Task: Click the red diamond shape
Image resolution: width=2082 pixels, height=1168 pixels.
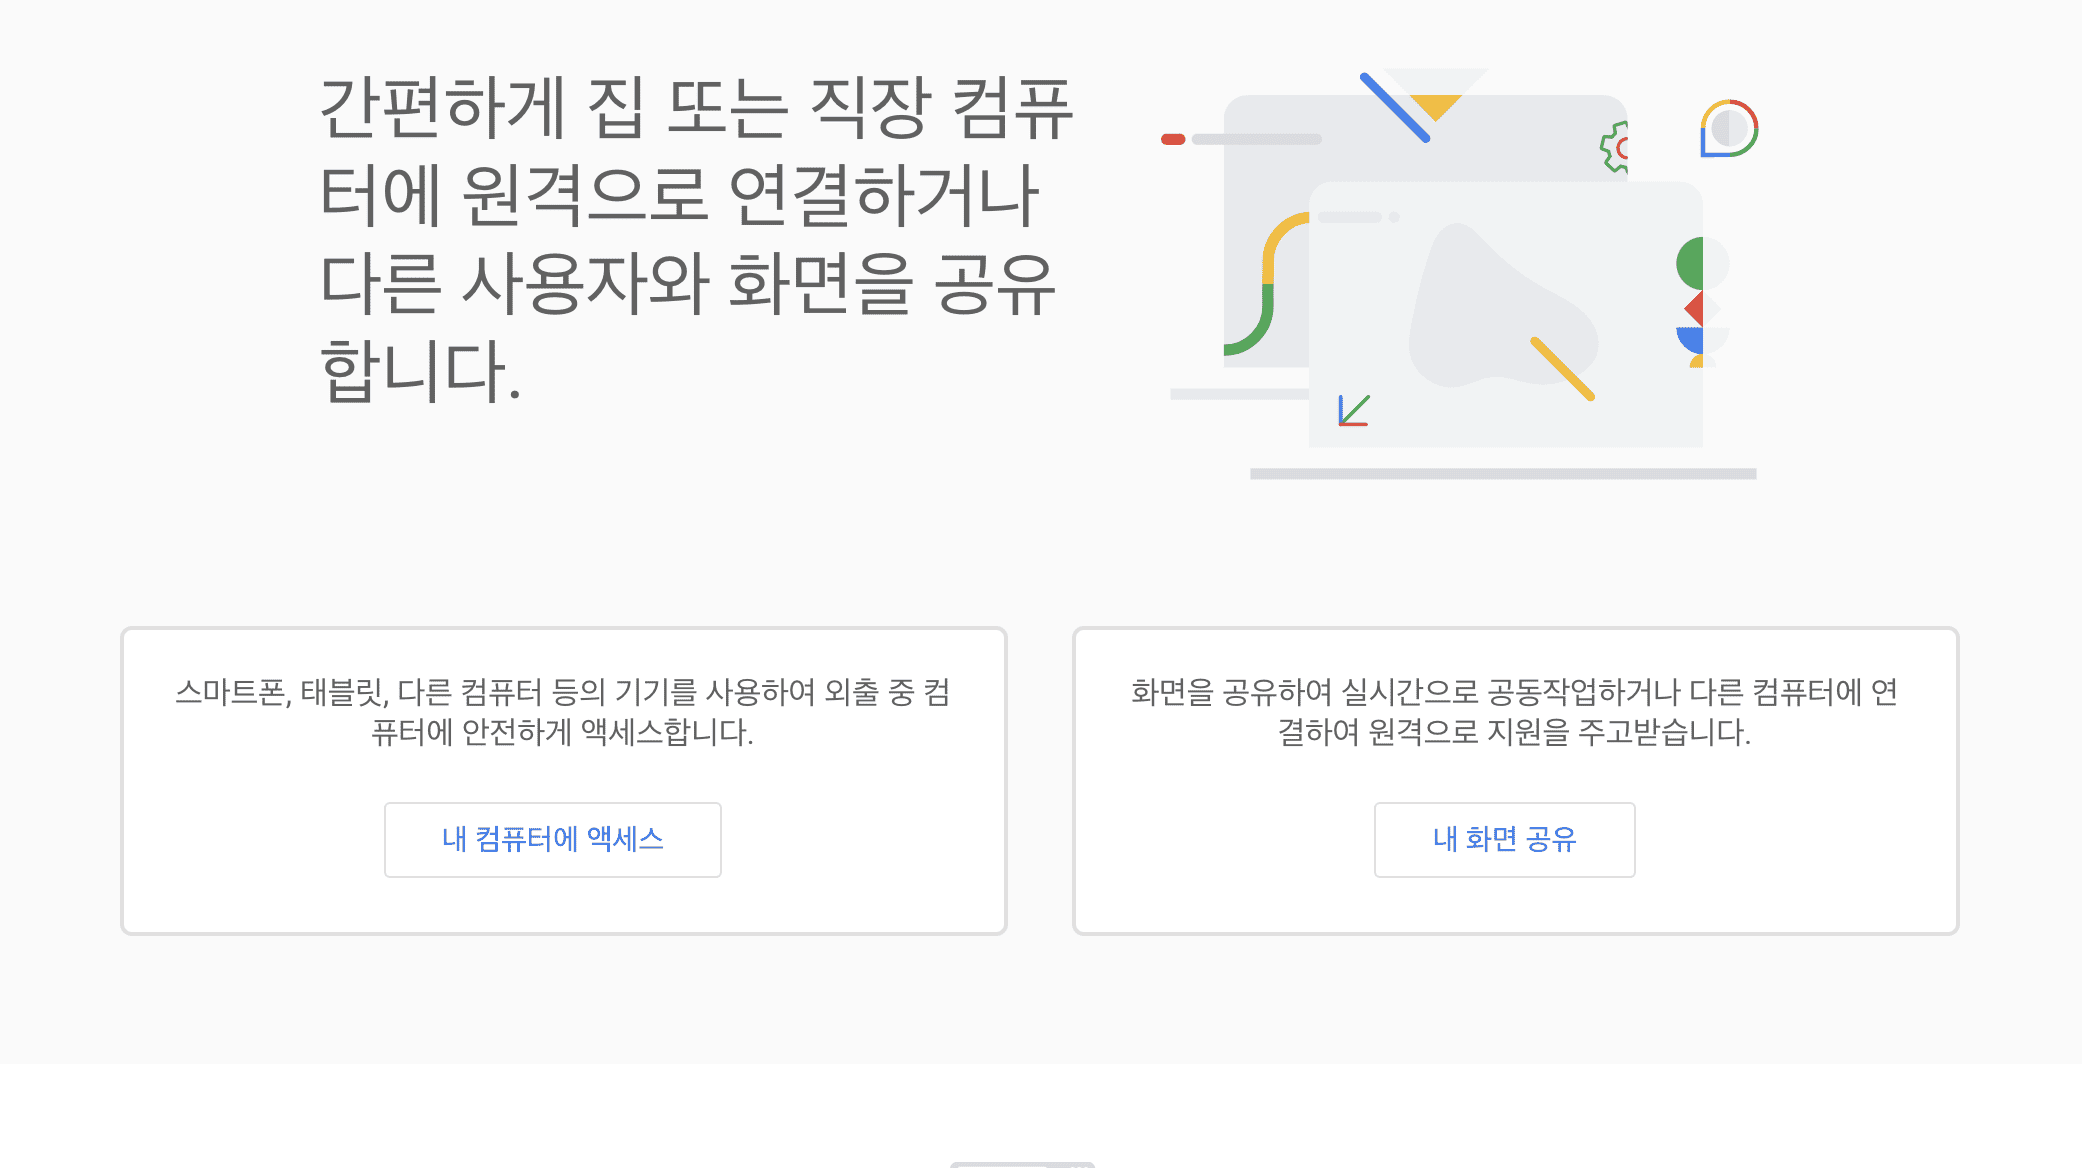Action: tap(1694, 308)
